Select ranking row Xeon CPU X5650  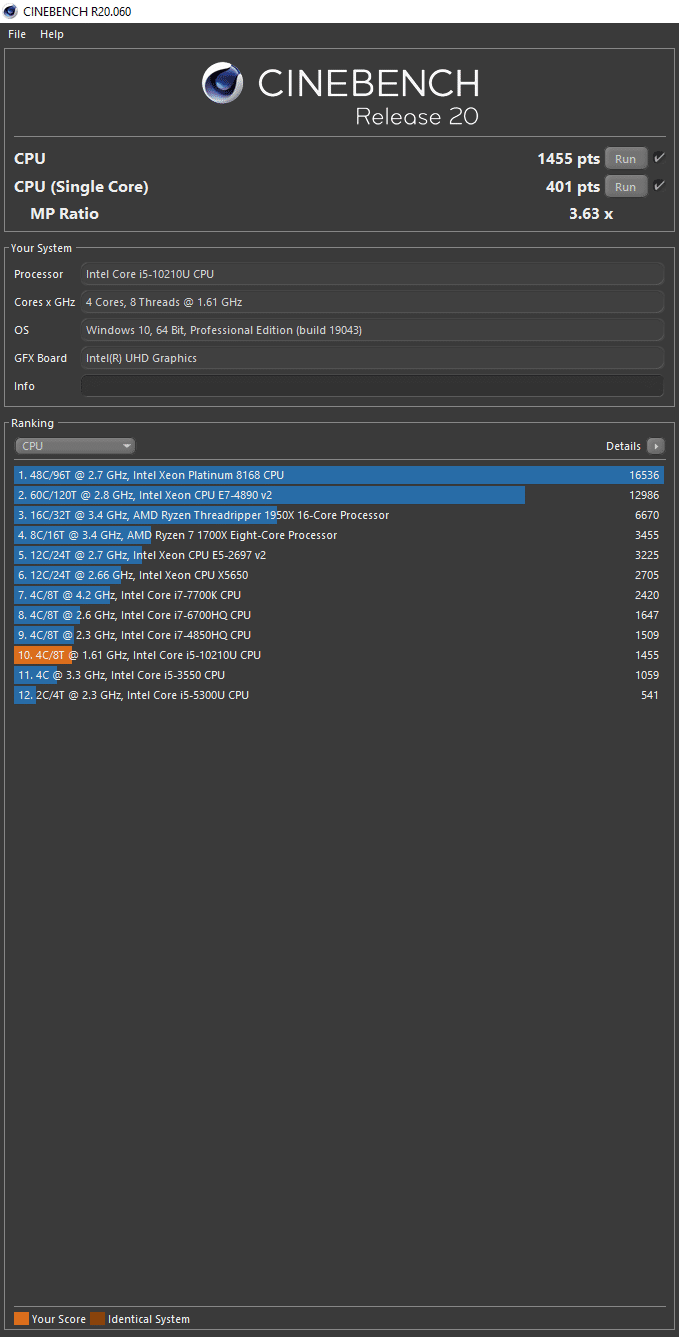(339, 575)
